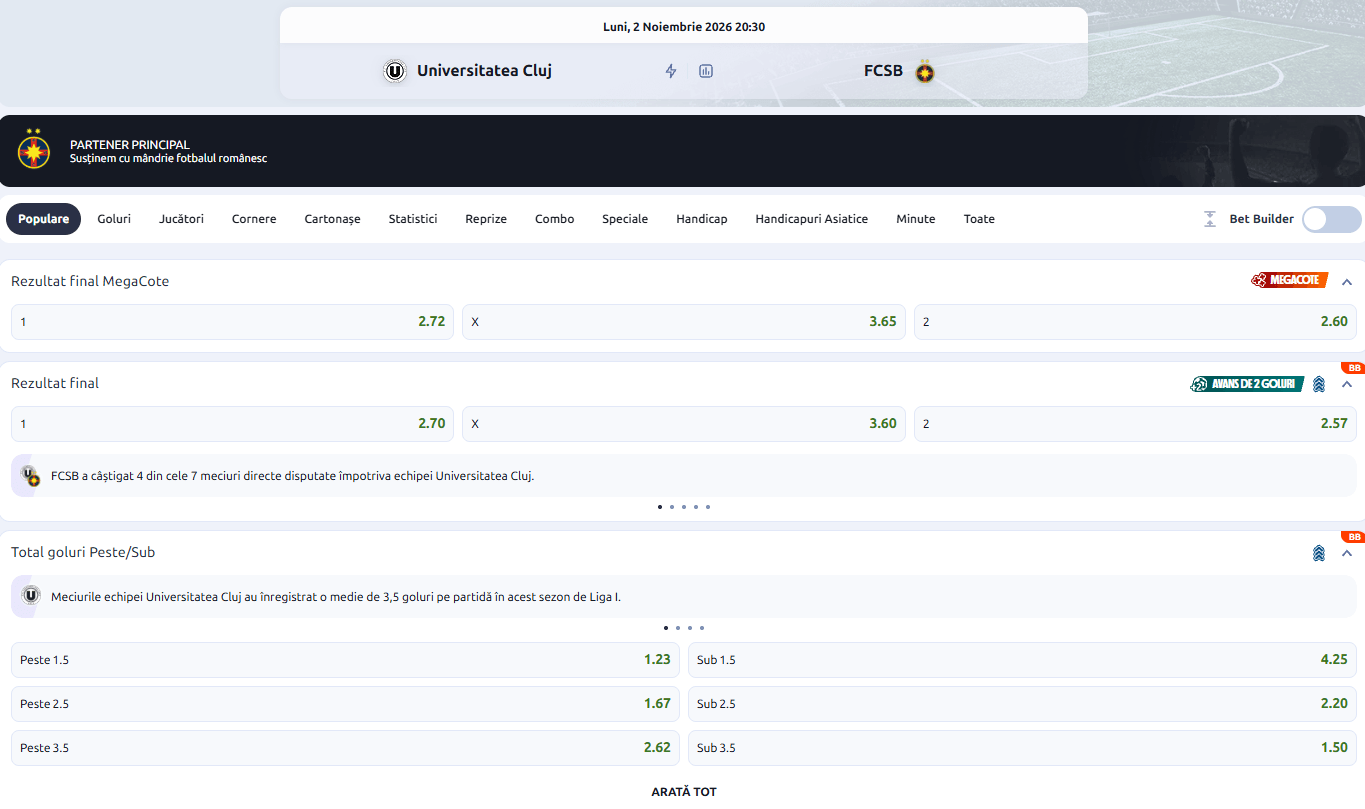Select the Combo tab
Image resolution: width=1365 pixels, height=809 pixels.
click(555, 219)
